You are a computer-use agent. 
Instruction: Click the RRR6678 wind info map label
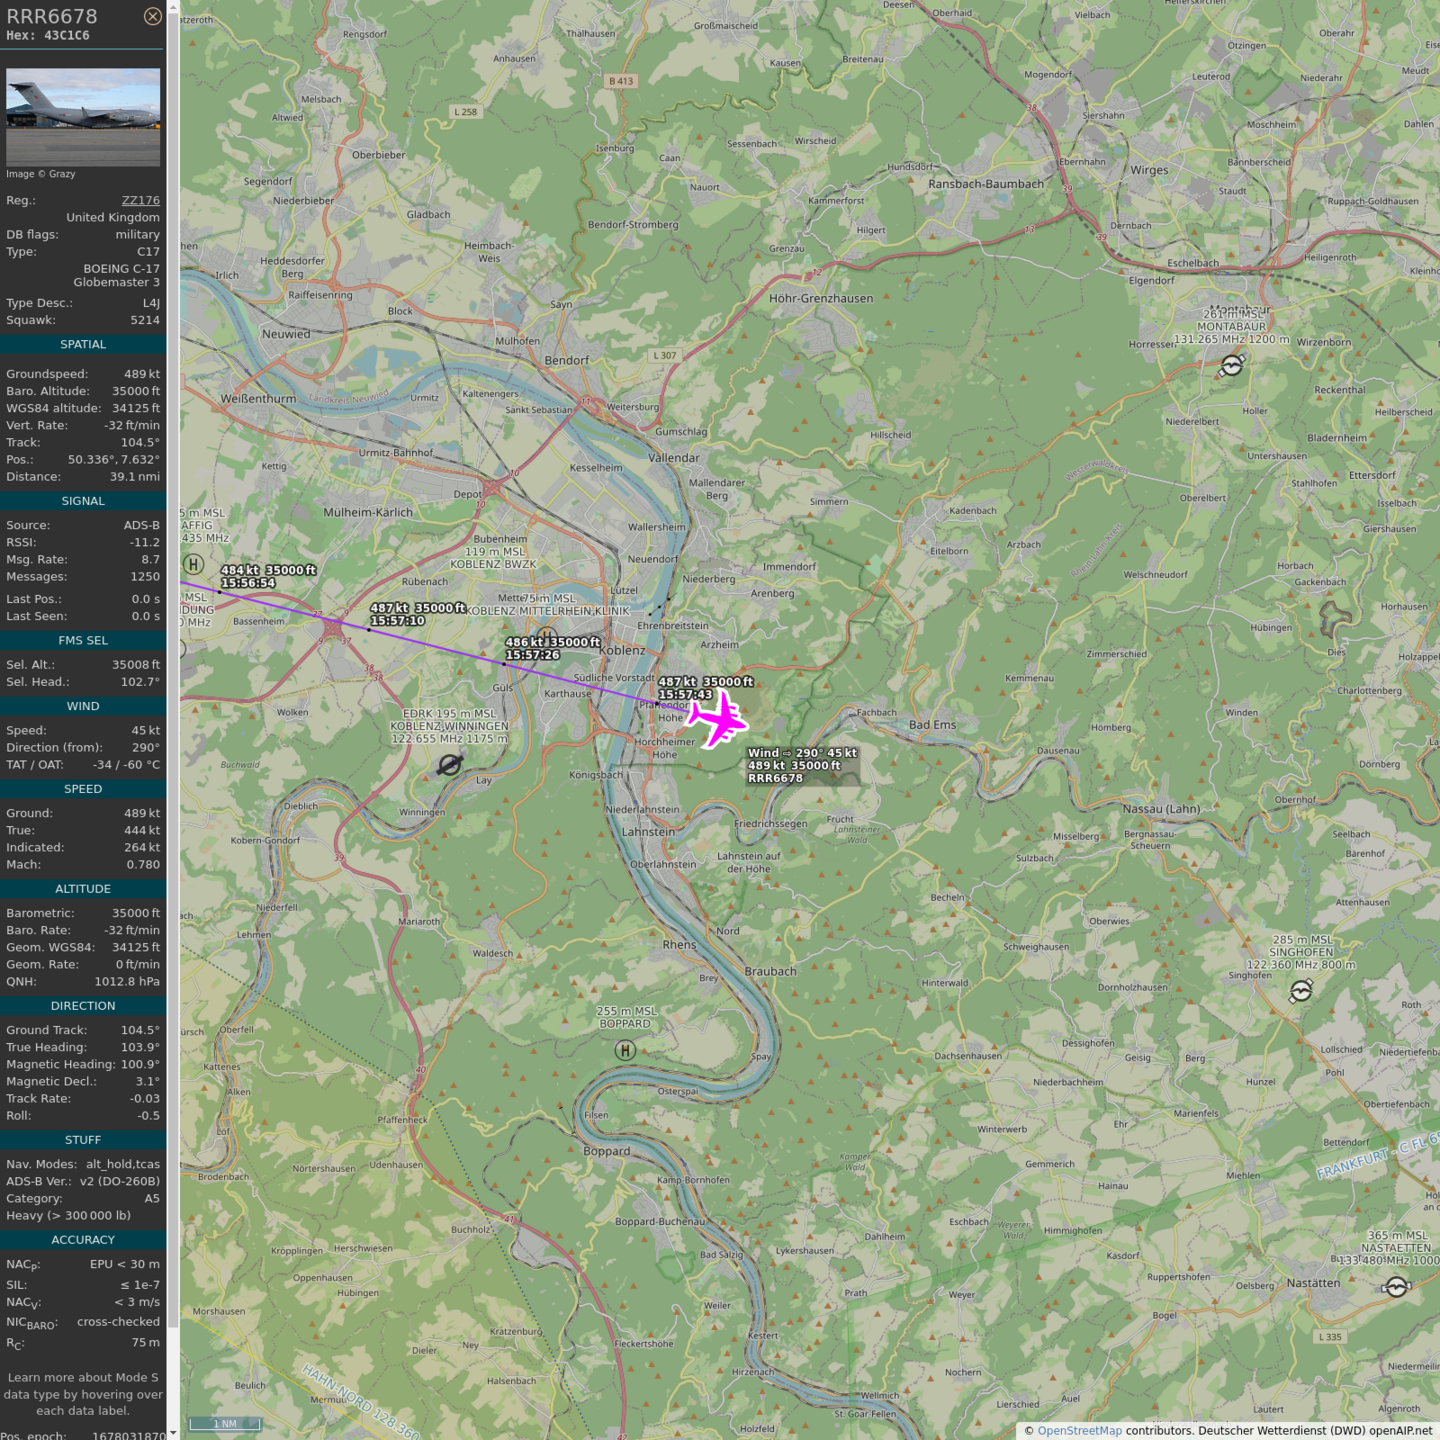pos(802,765)
